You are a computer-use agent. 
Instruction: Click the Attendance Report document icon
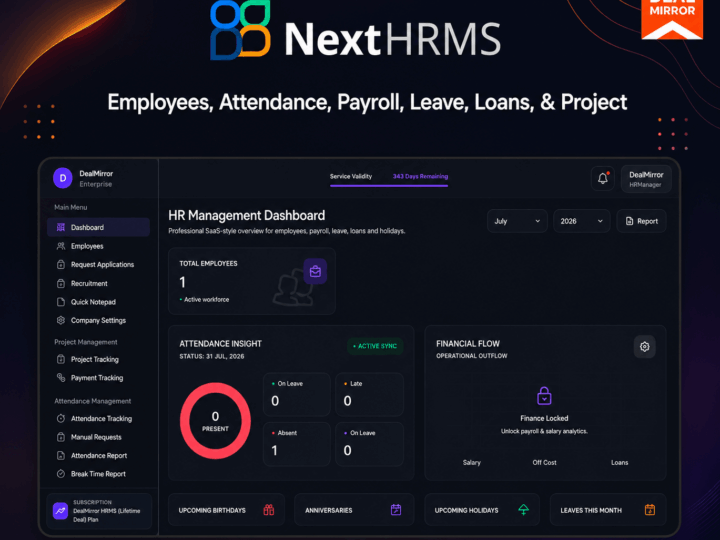(61, 456)
